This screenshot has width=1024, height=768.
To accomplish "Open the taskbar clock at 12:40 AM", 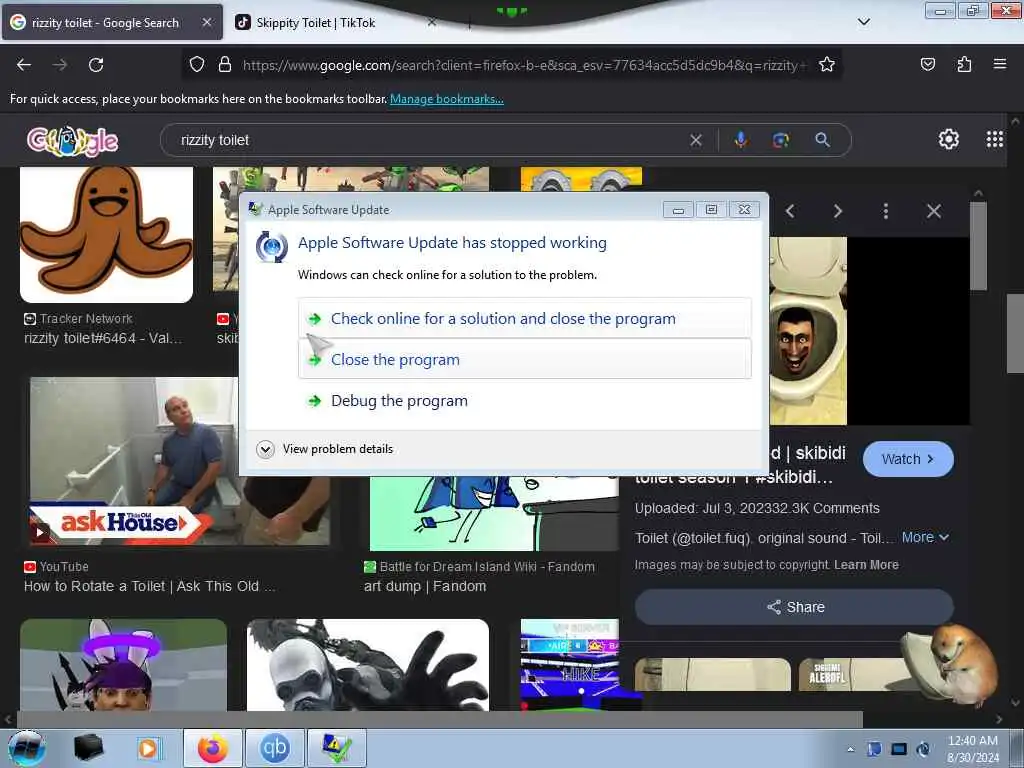I will click(x=972, y=749).
